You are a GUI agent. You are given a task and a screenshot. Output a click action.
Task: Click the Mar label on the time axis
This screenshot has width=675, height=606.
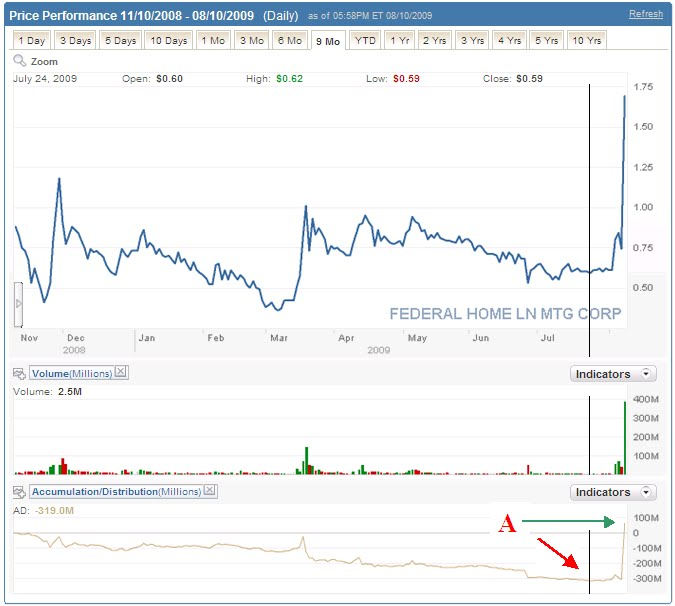tap(279, 338)
